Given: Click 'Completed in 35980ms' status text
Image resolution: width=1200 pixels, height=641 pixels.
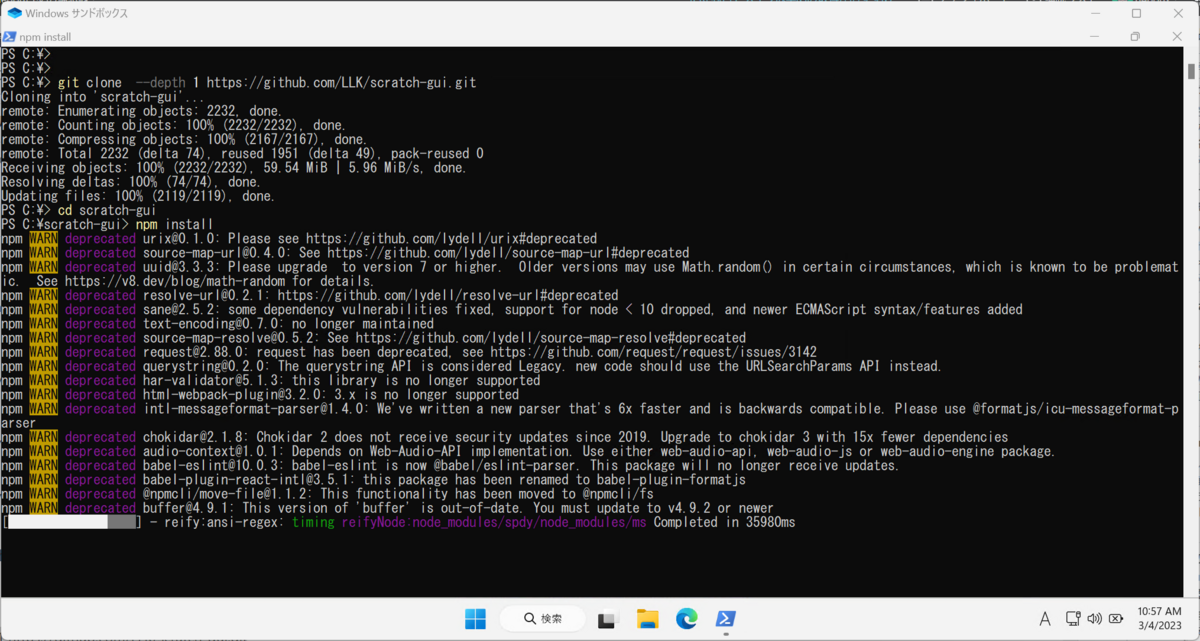Looking at the screenshot, I should pos(725,522).
